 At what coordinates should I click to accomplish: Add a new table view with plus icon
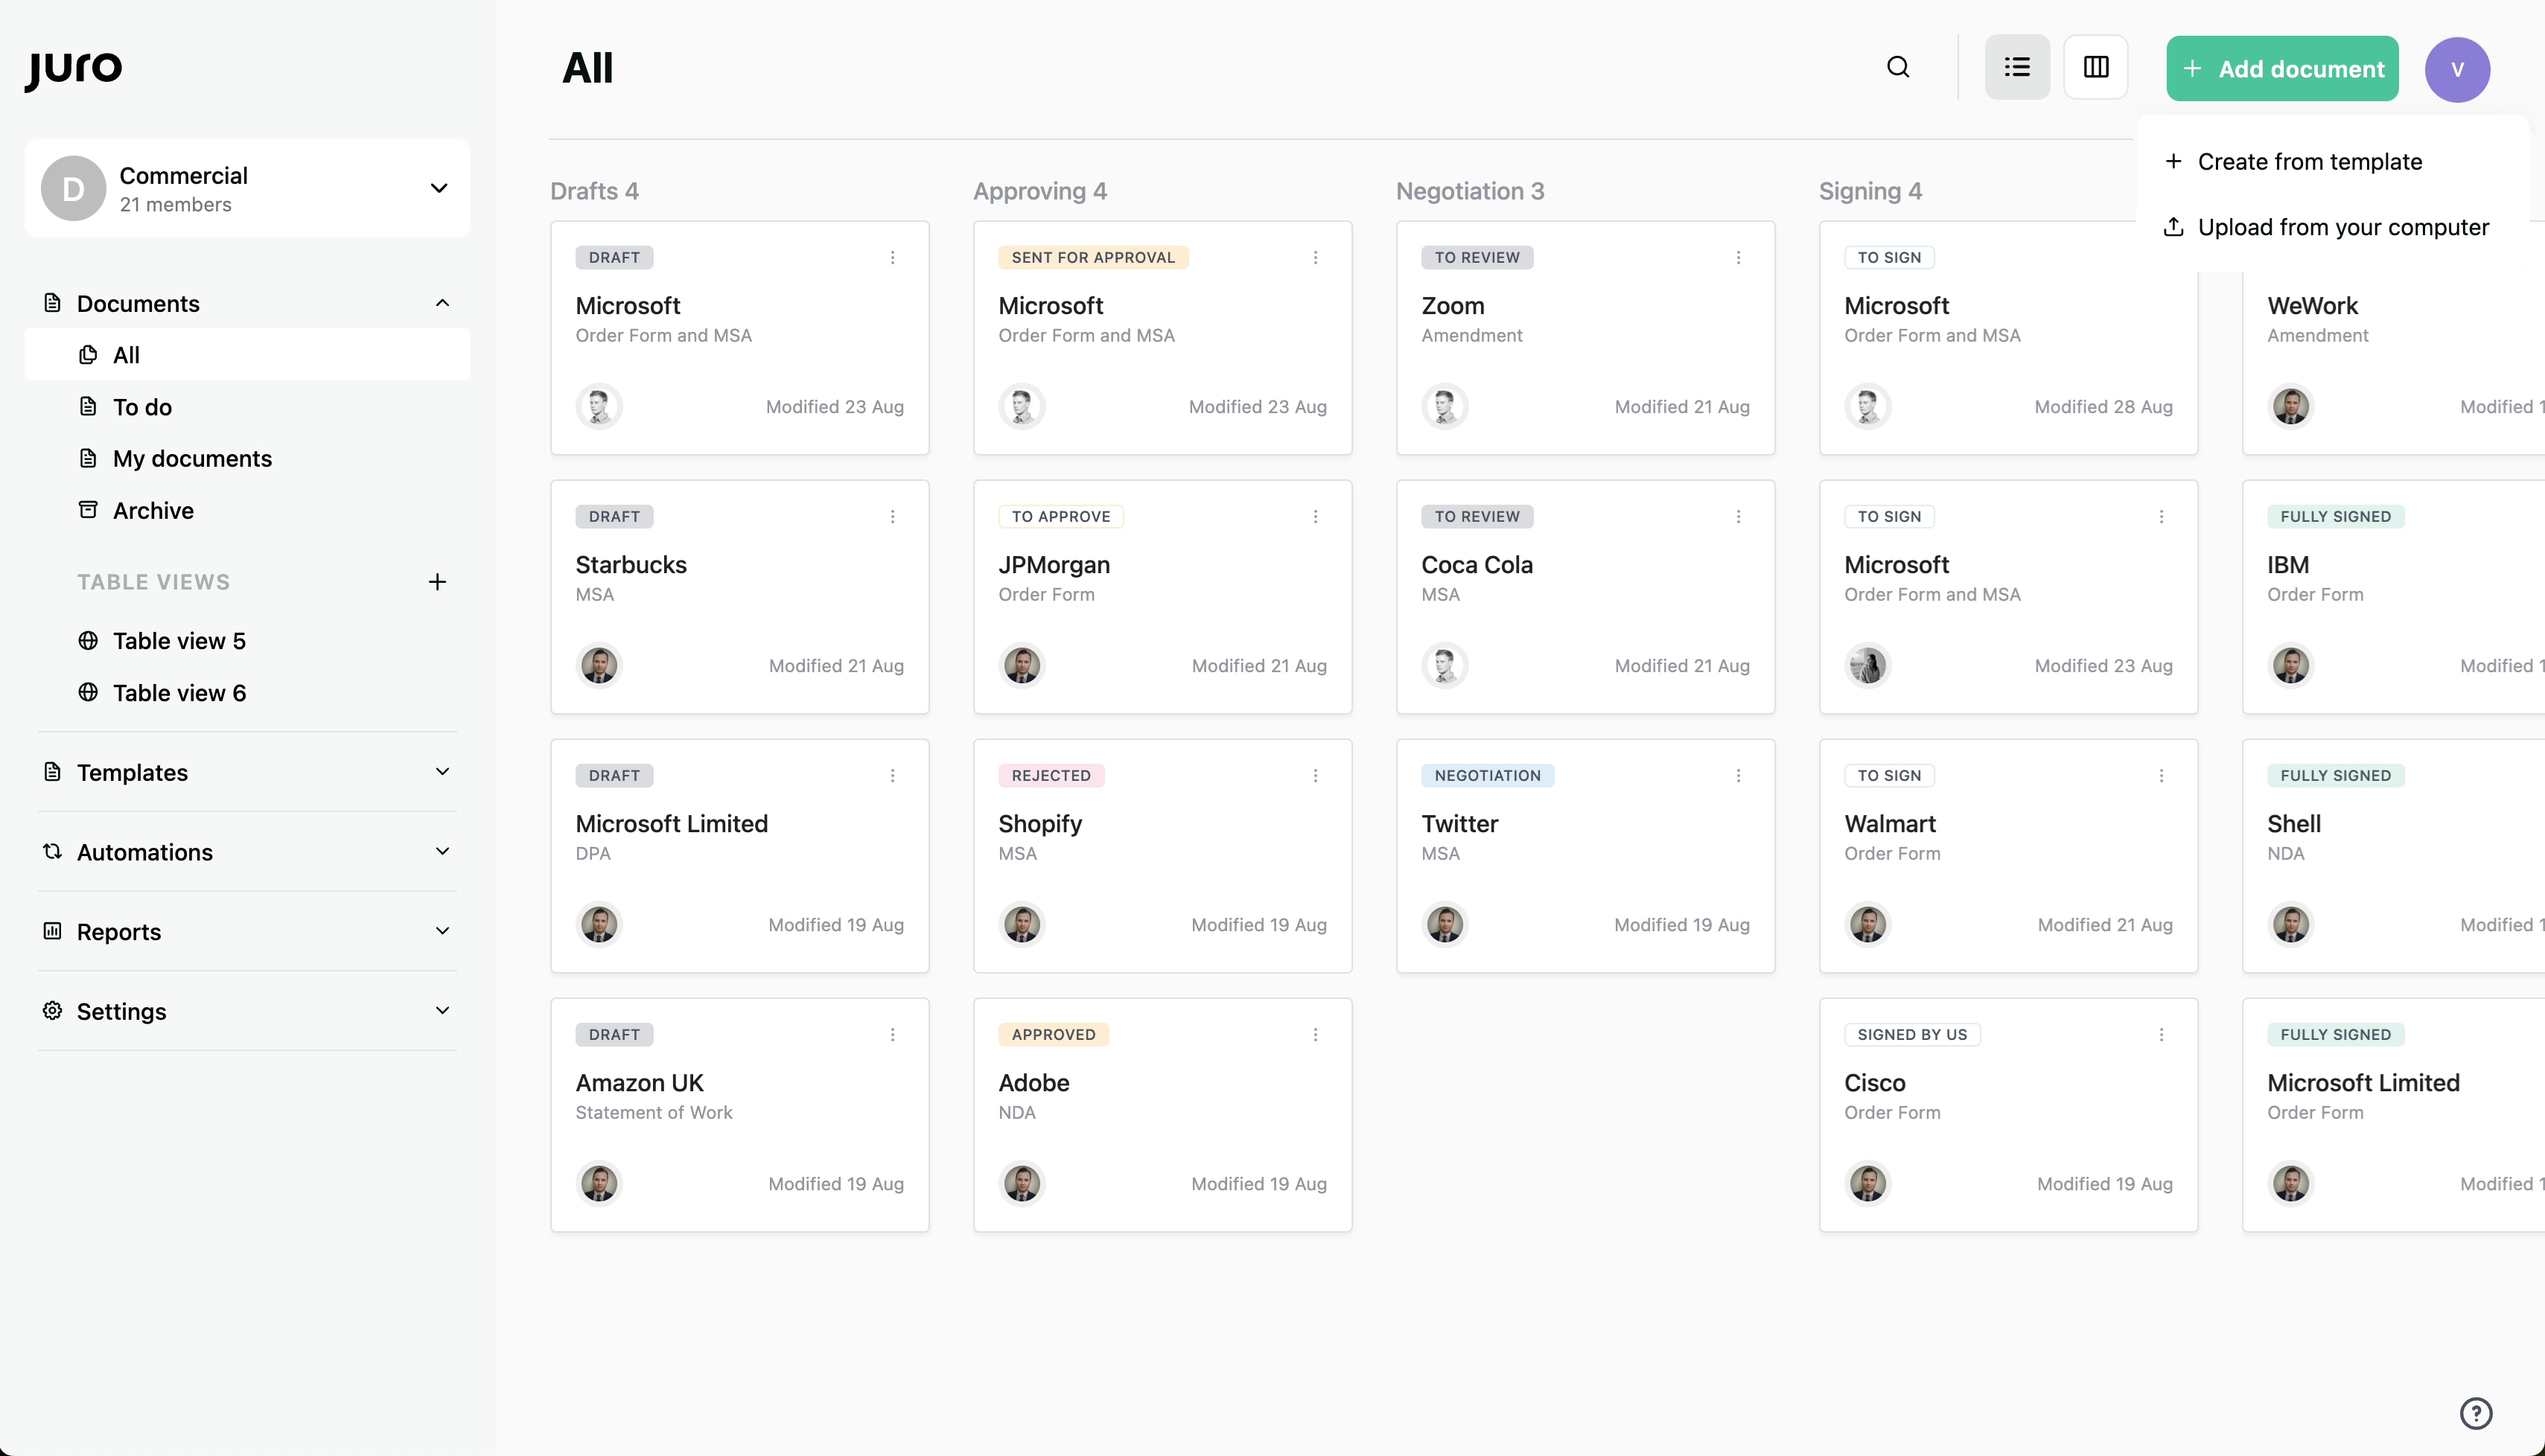(x=437, y=582)
